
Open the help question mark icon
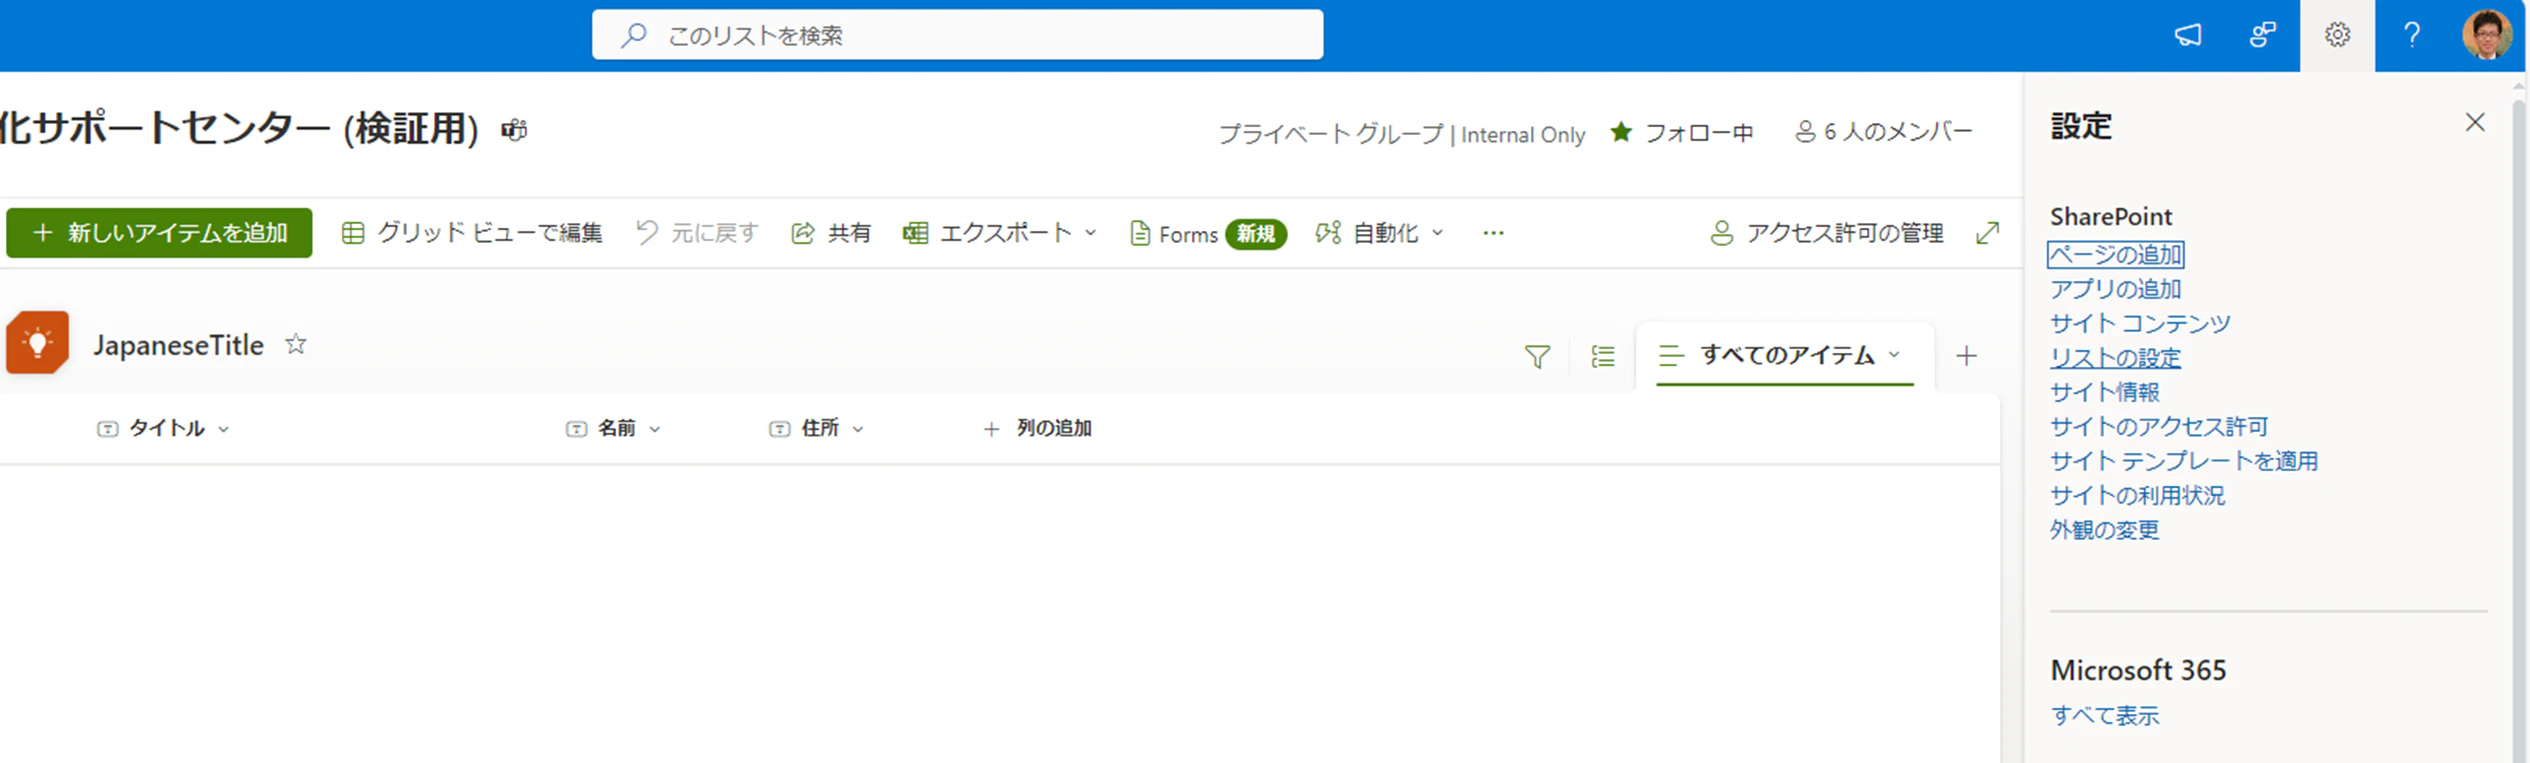pyautogui.click(x=2411, y=35)
